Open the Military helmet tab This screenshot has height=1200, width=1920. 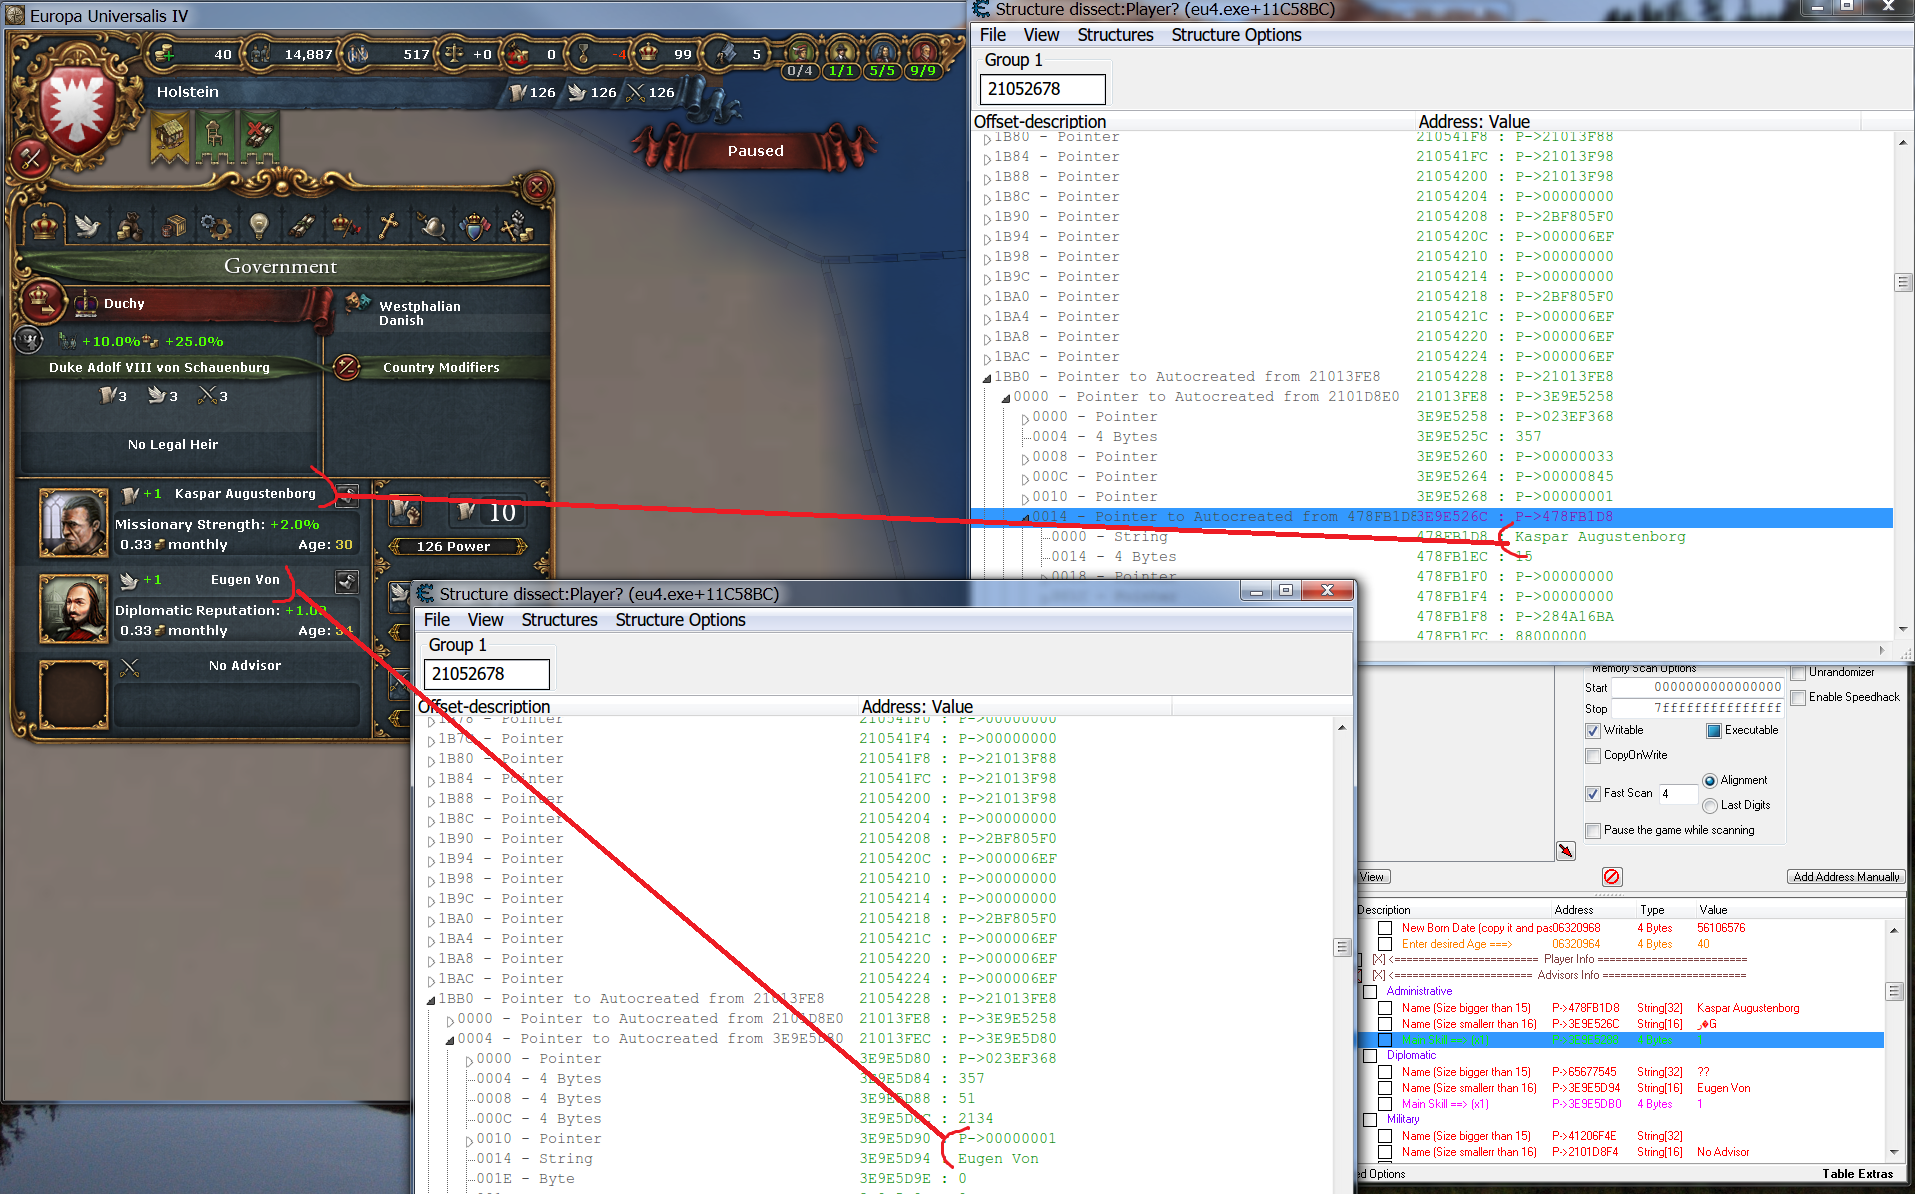tap(431, 226)
